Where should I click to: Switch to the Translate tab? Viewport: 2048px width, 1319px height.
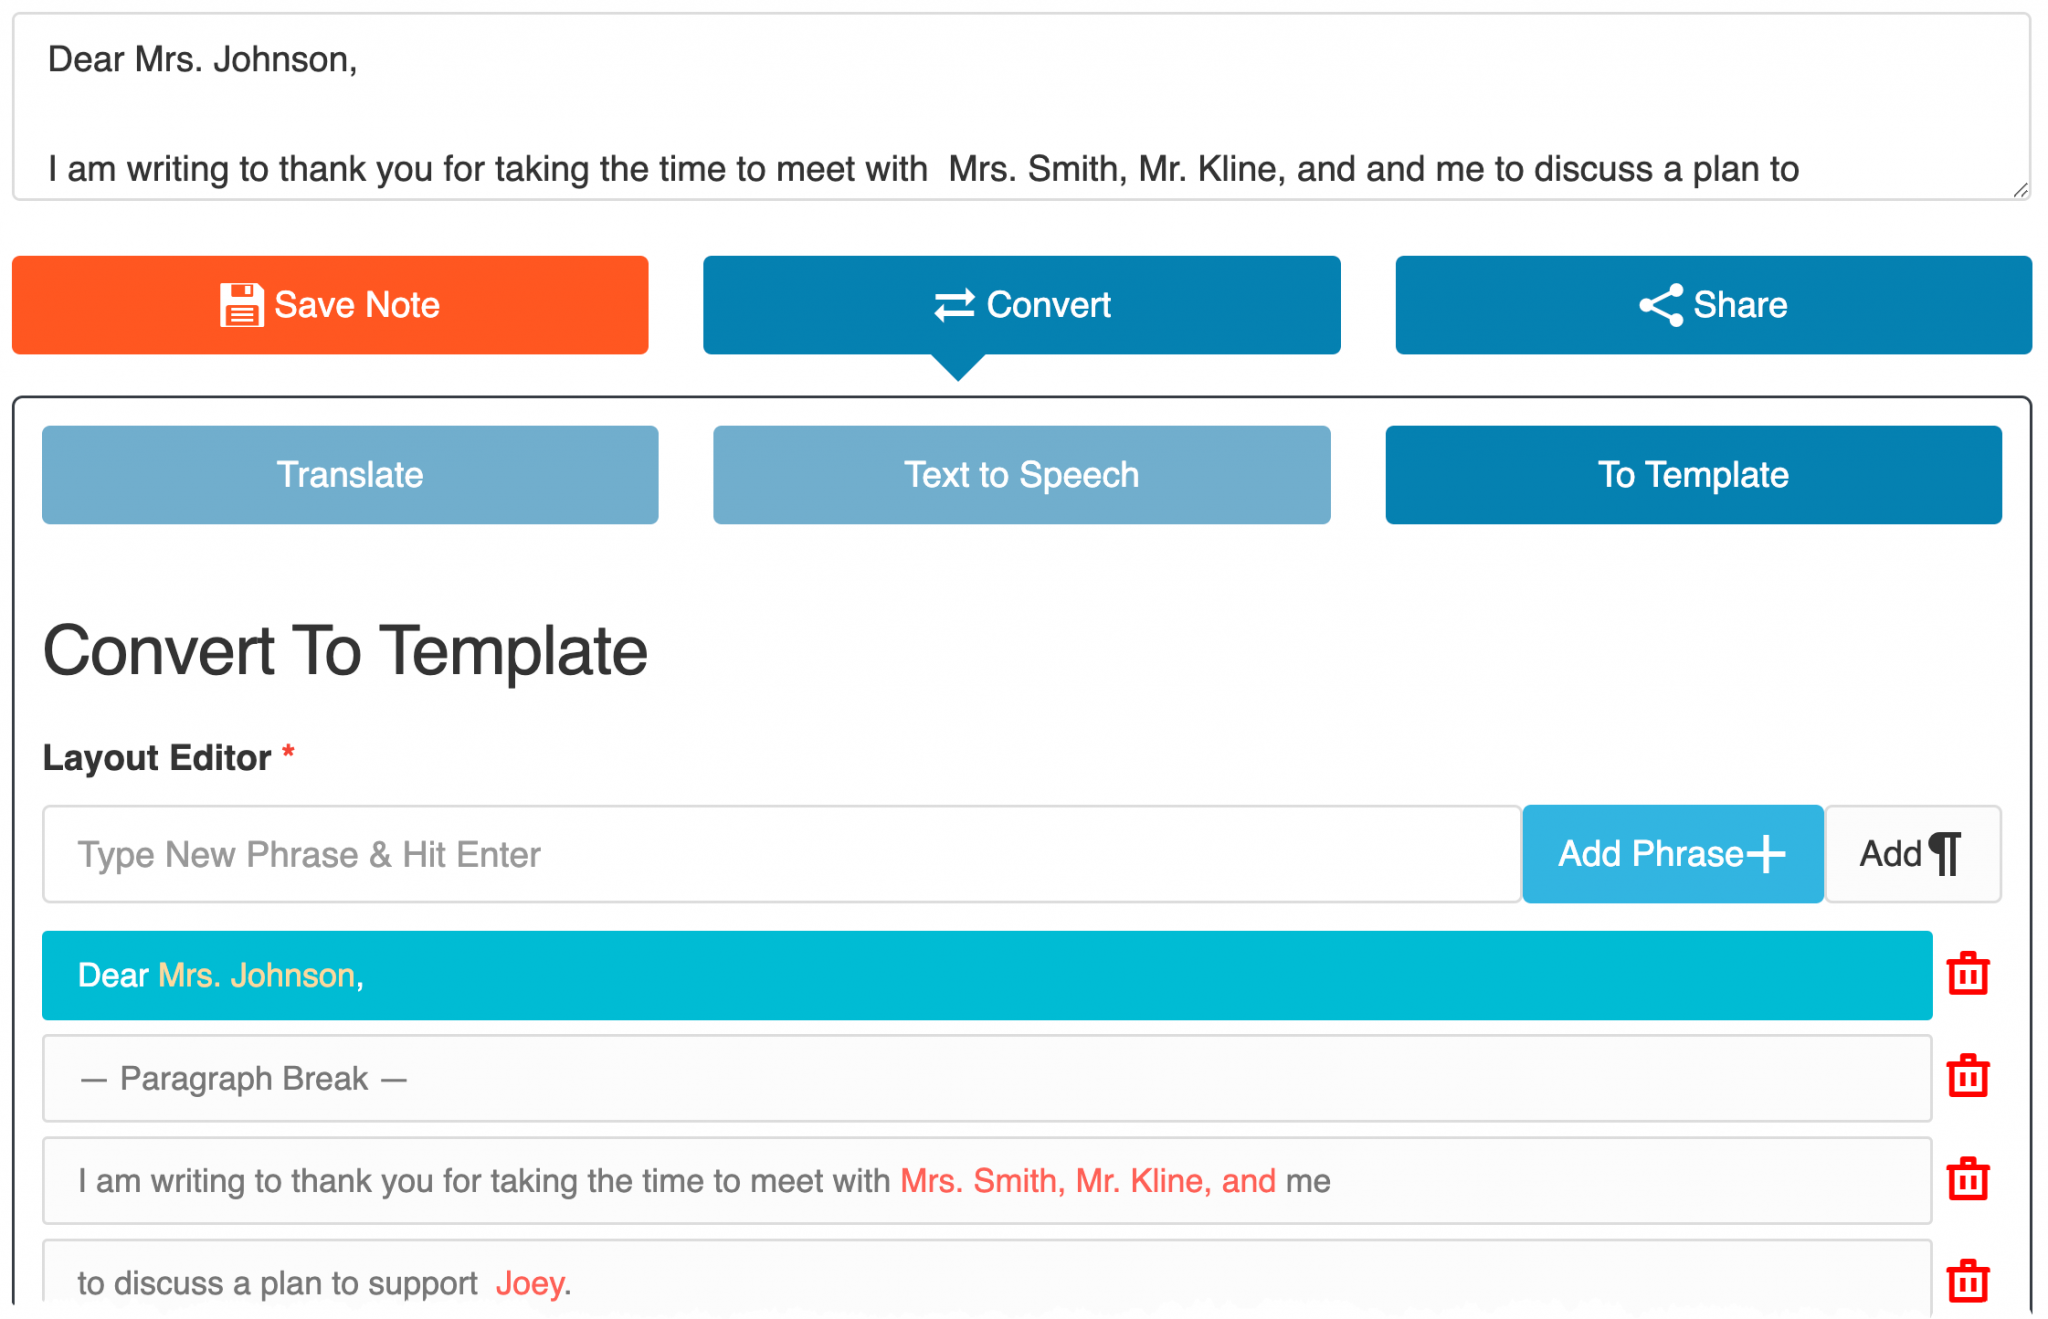(x=349, y=474)
